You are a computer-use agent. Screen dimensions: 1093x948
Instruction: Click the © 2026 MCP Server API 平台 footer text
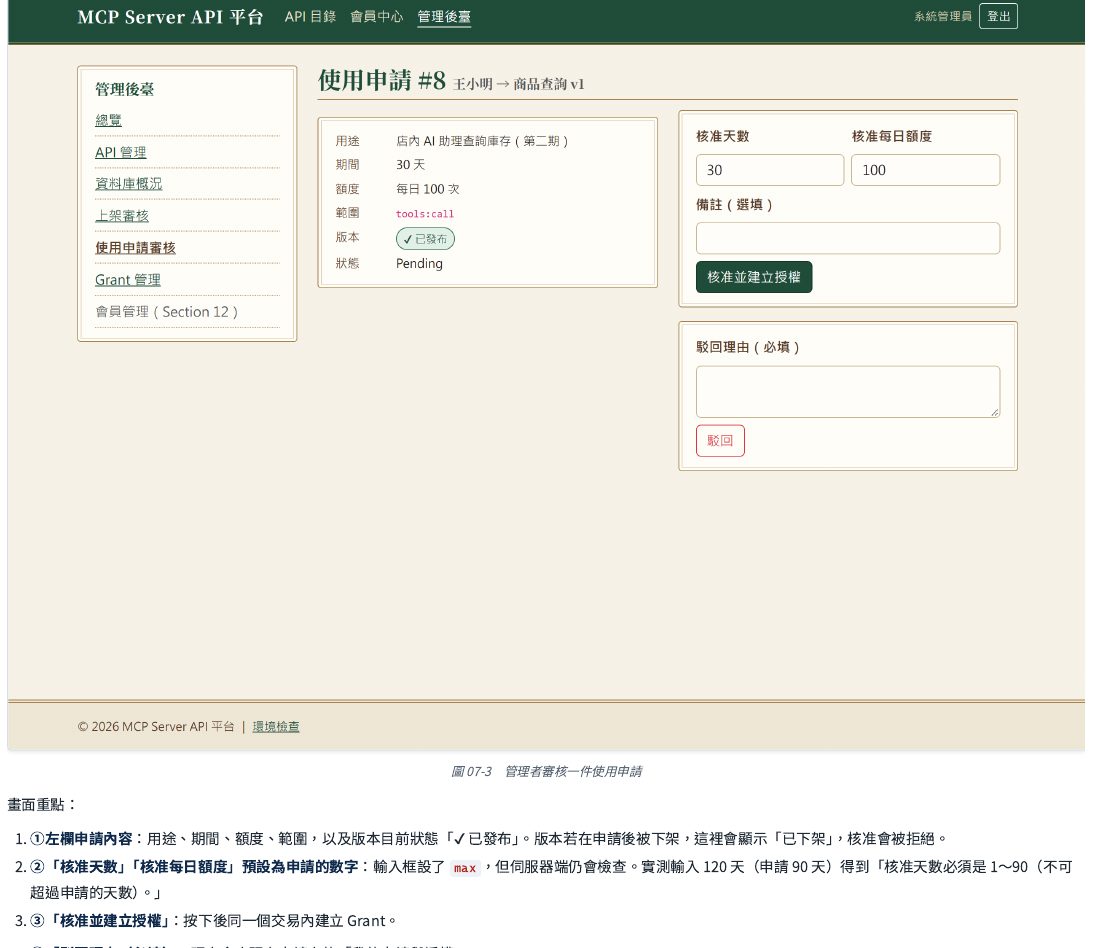coord(155,726)
